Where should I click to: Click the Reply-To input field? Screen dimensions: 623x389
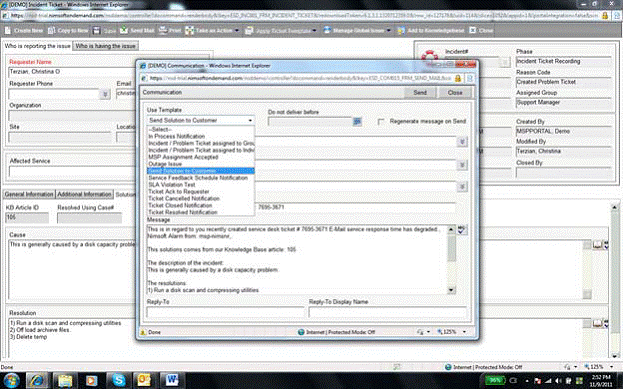[x=225, y=312]
